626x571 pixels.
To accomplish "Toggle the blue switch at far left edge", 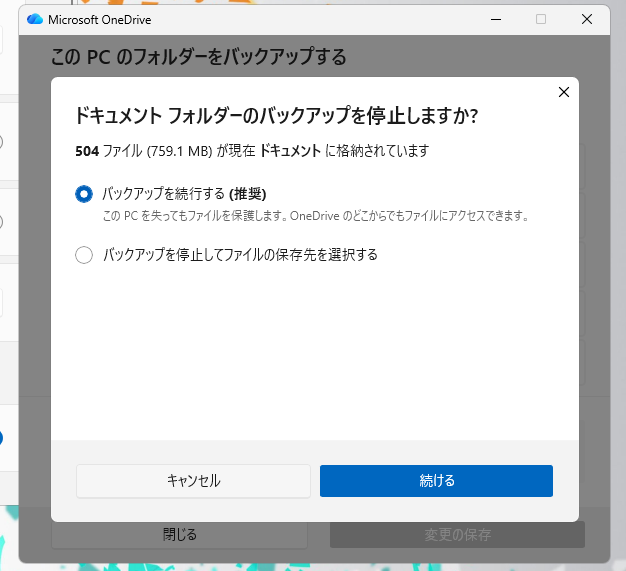I will pos(1,438).
